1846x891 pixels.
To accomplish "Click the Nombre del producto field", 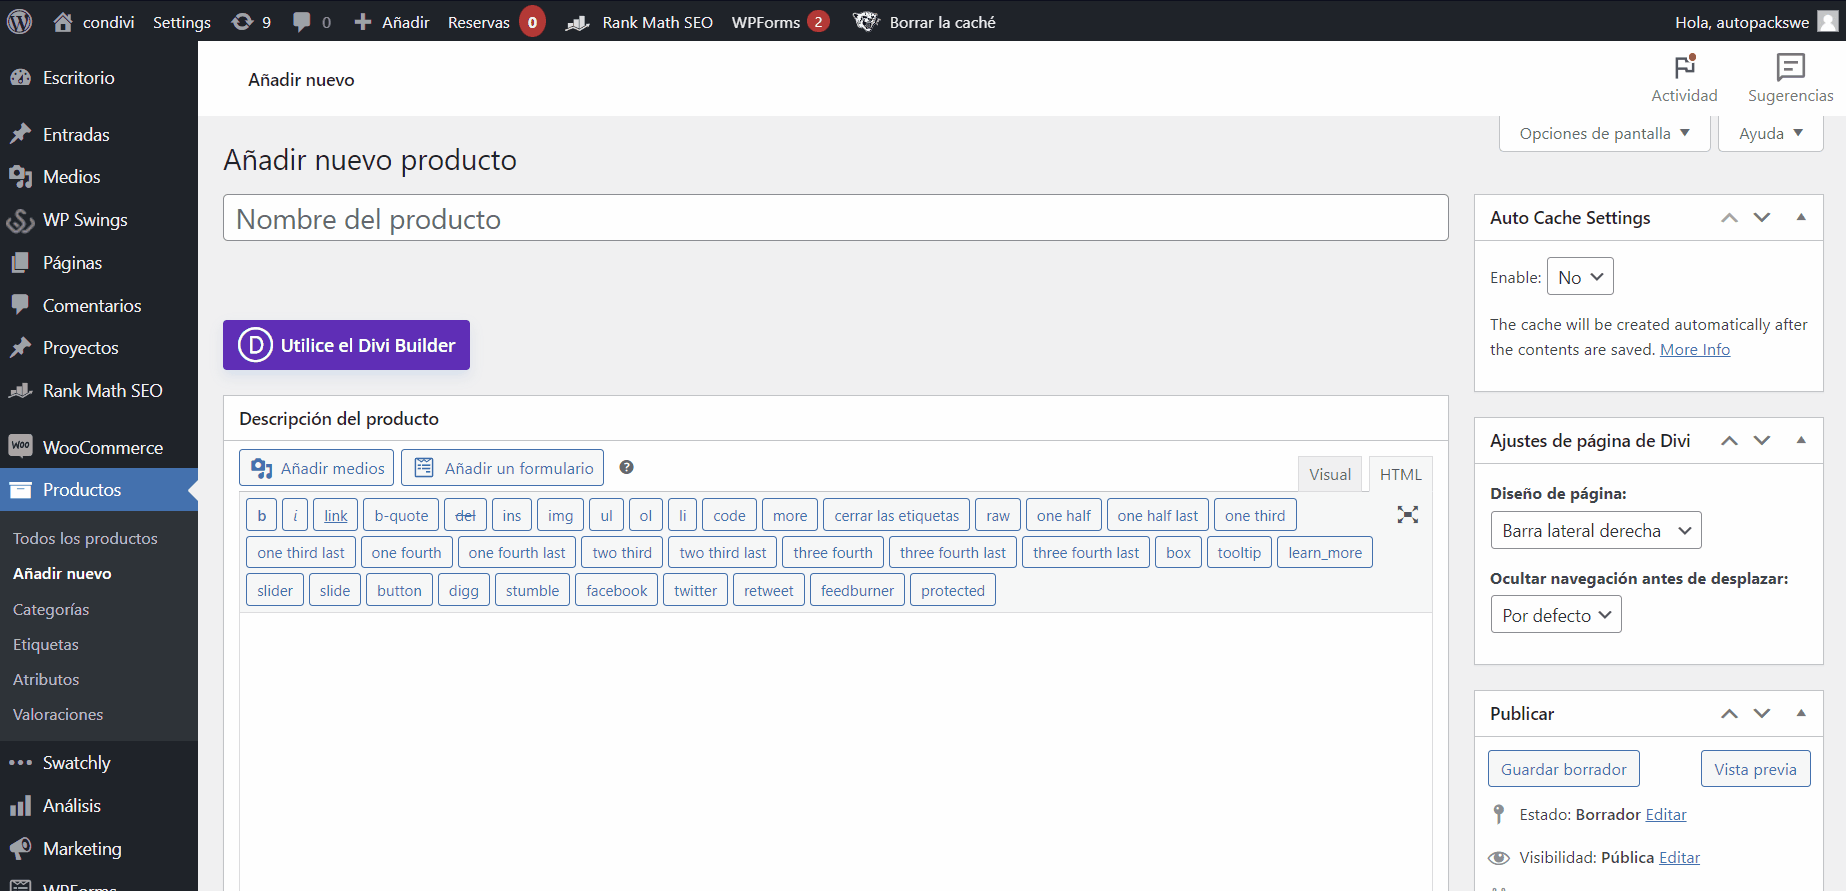I will 835,218.
